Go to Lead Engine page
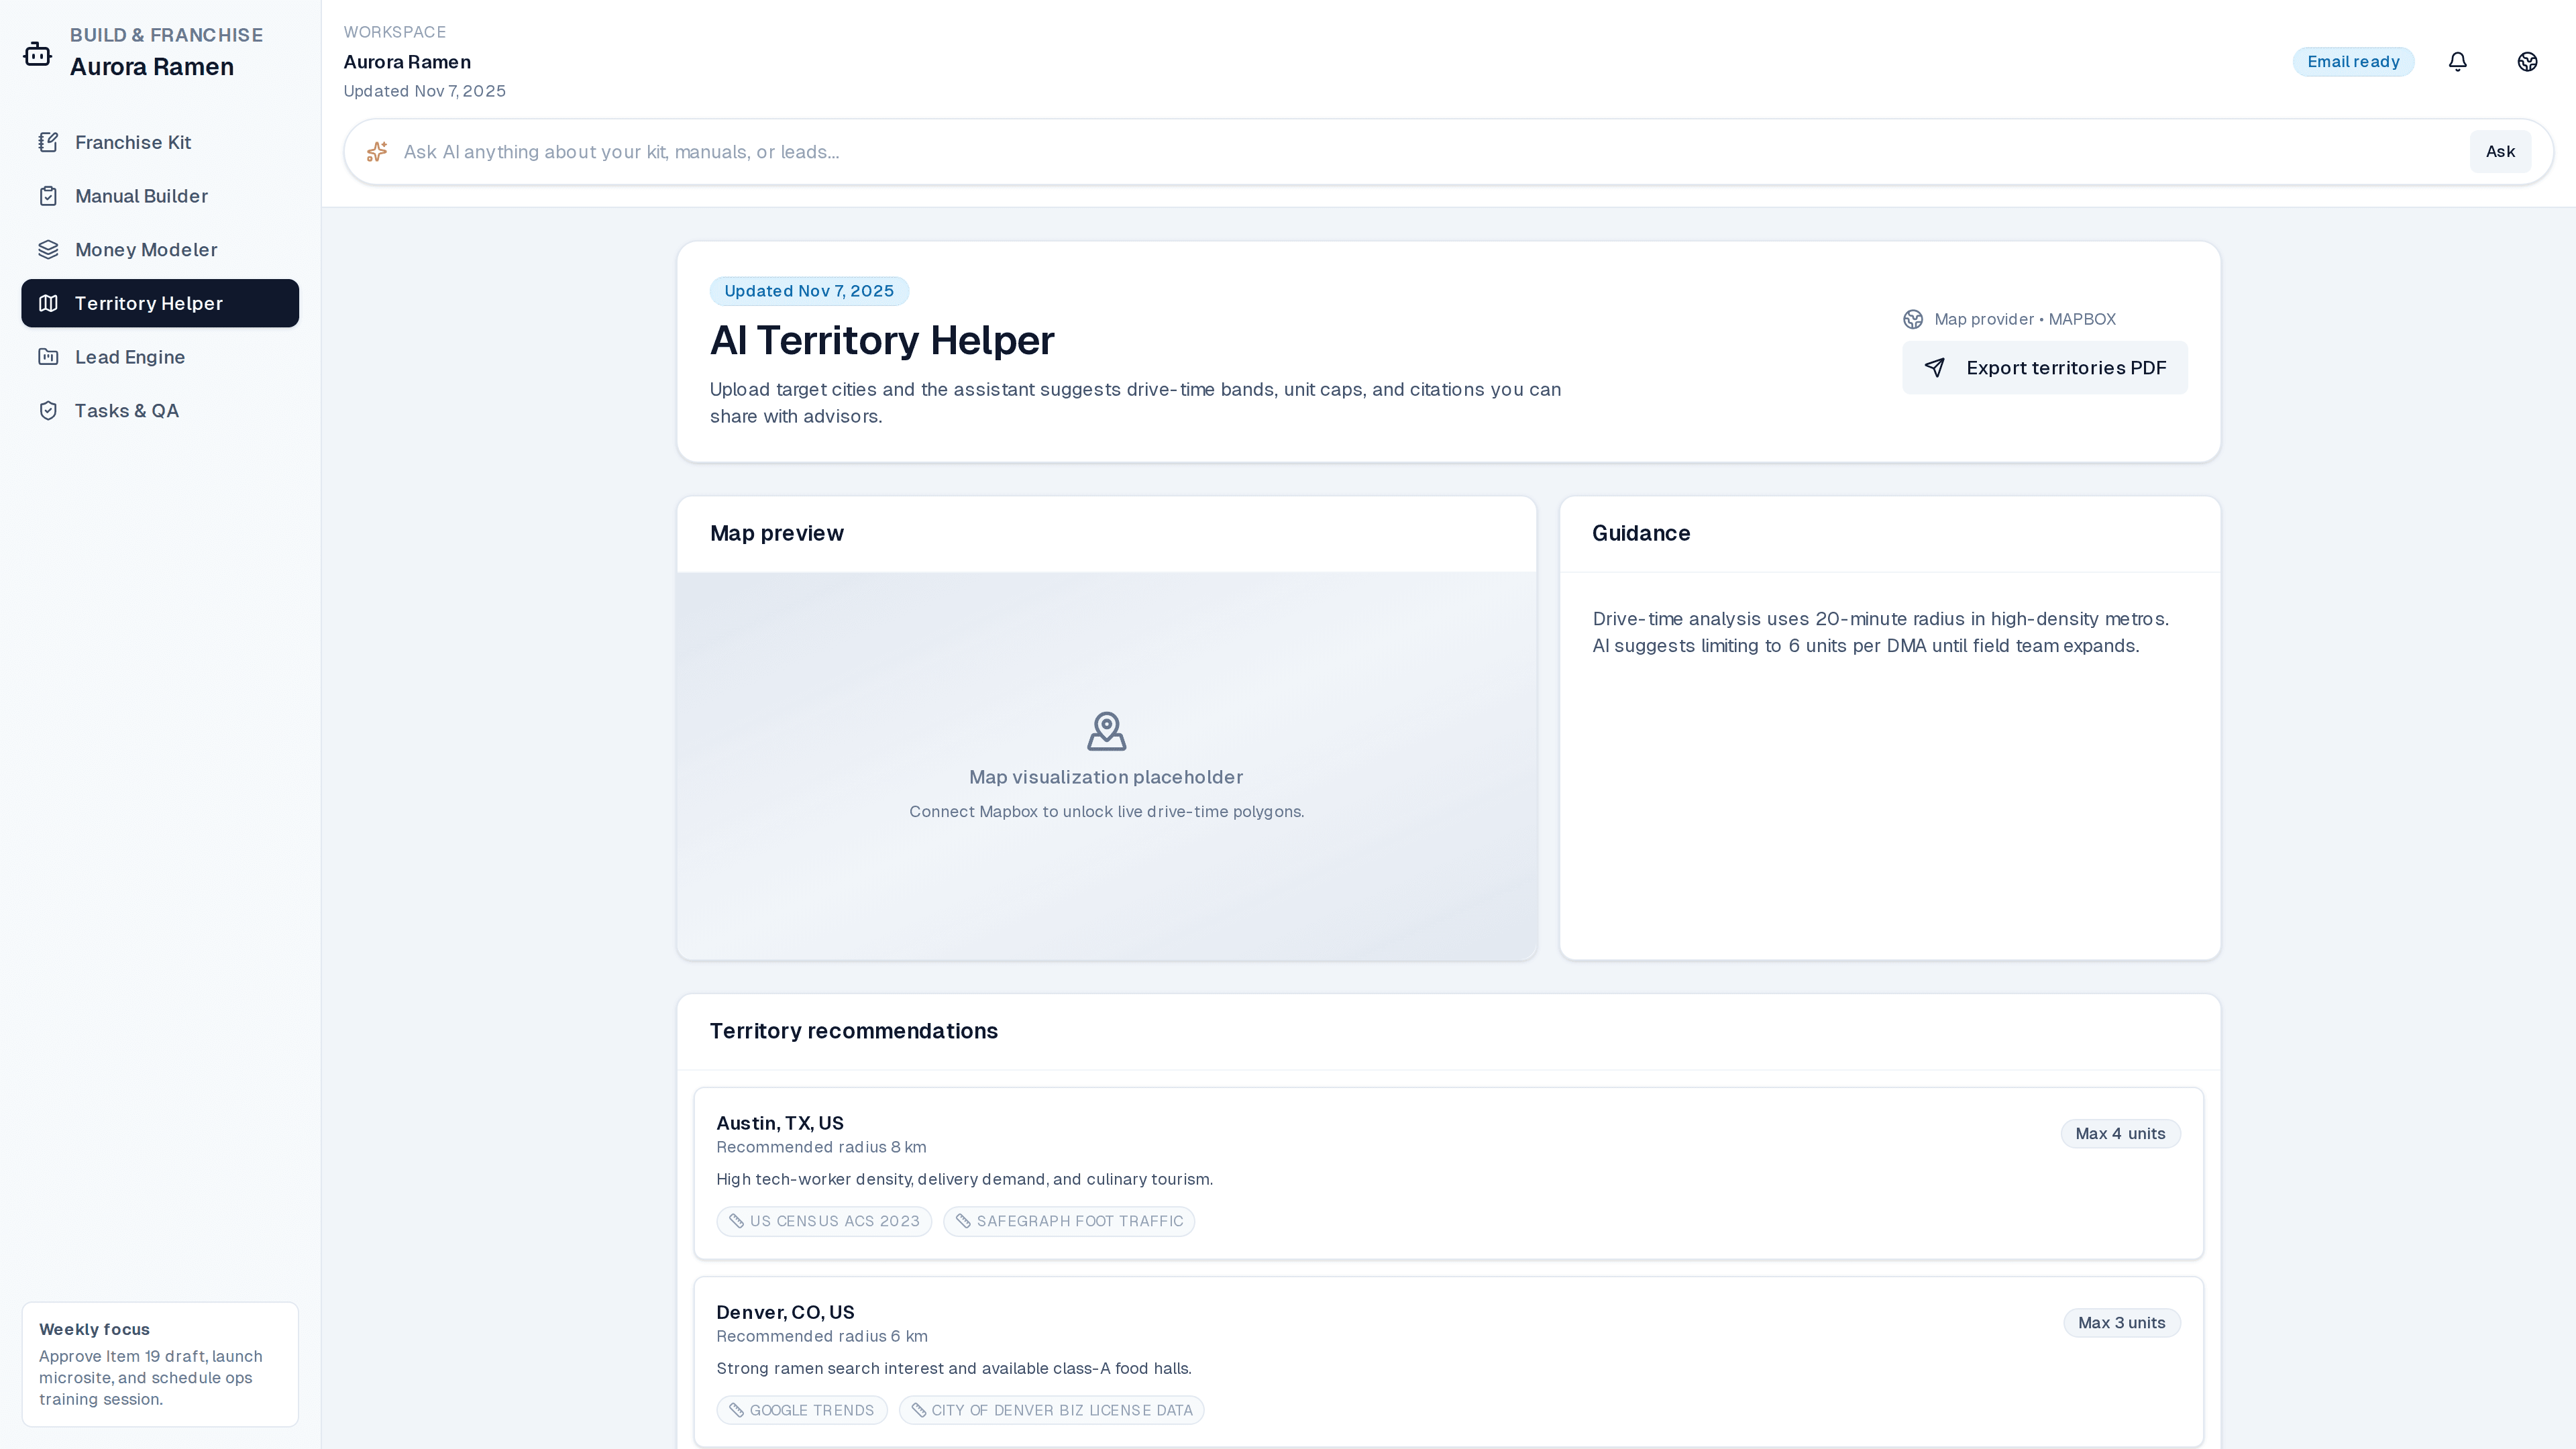Viewport: 2576px width, 1449px height. (x=130, y=357)
